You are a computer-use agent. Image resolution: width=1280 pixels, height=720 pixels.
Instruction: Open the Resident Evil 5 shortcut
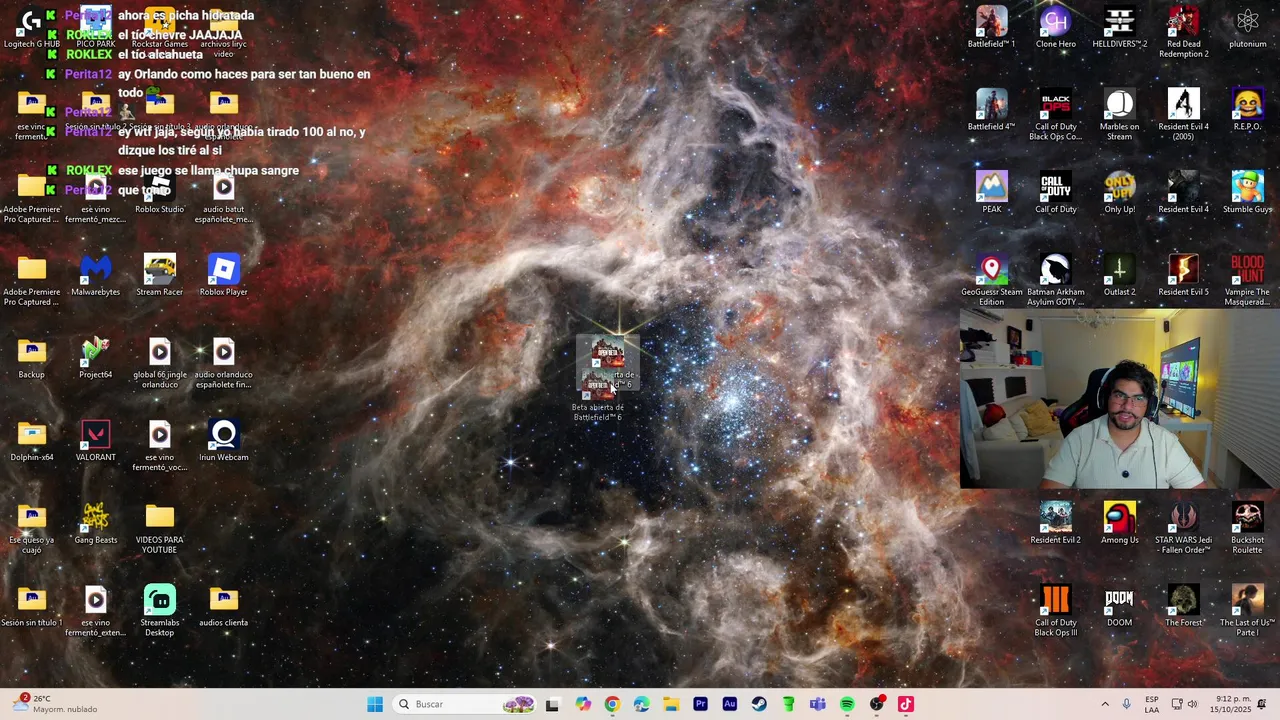click(1183, 276)
